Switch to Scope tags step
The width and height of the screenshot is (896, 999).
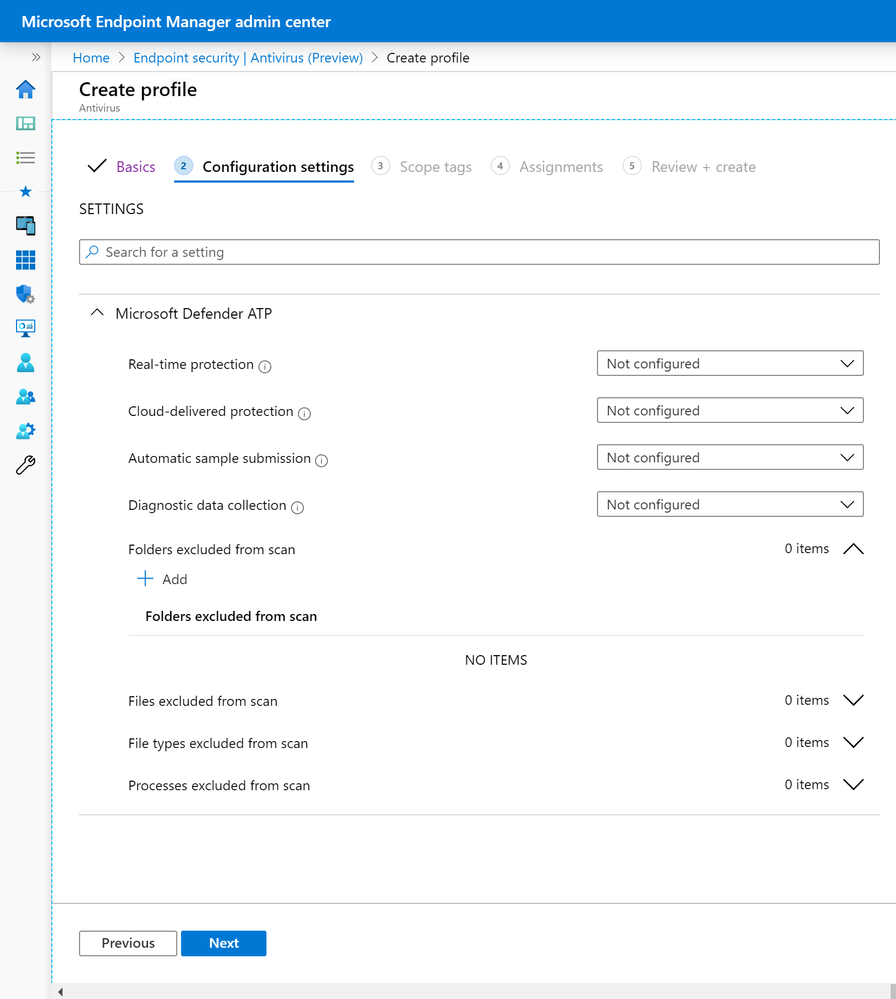point(422,167)
